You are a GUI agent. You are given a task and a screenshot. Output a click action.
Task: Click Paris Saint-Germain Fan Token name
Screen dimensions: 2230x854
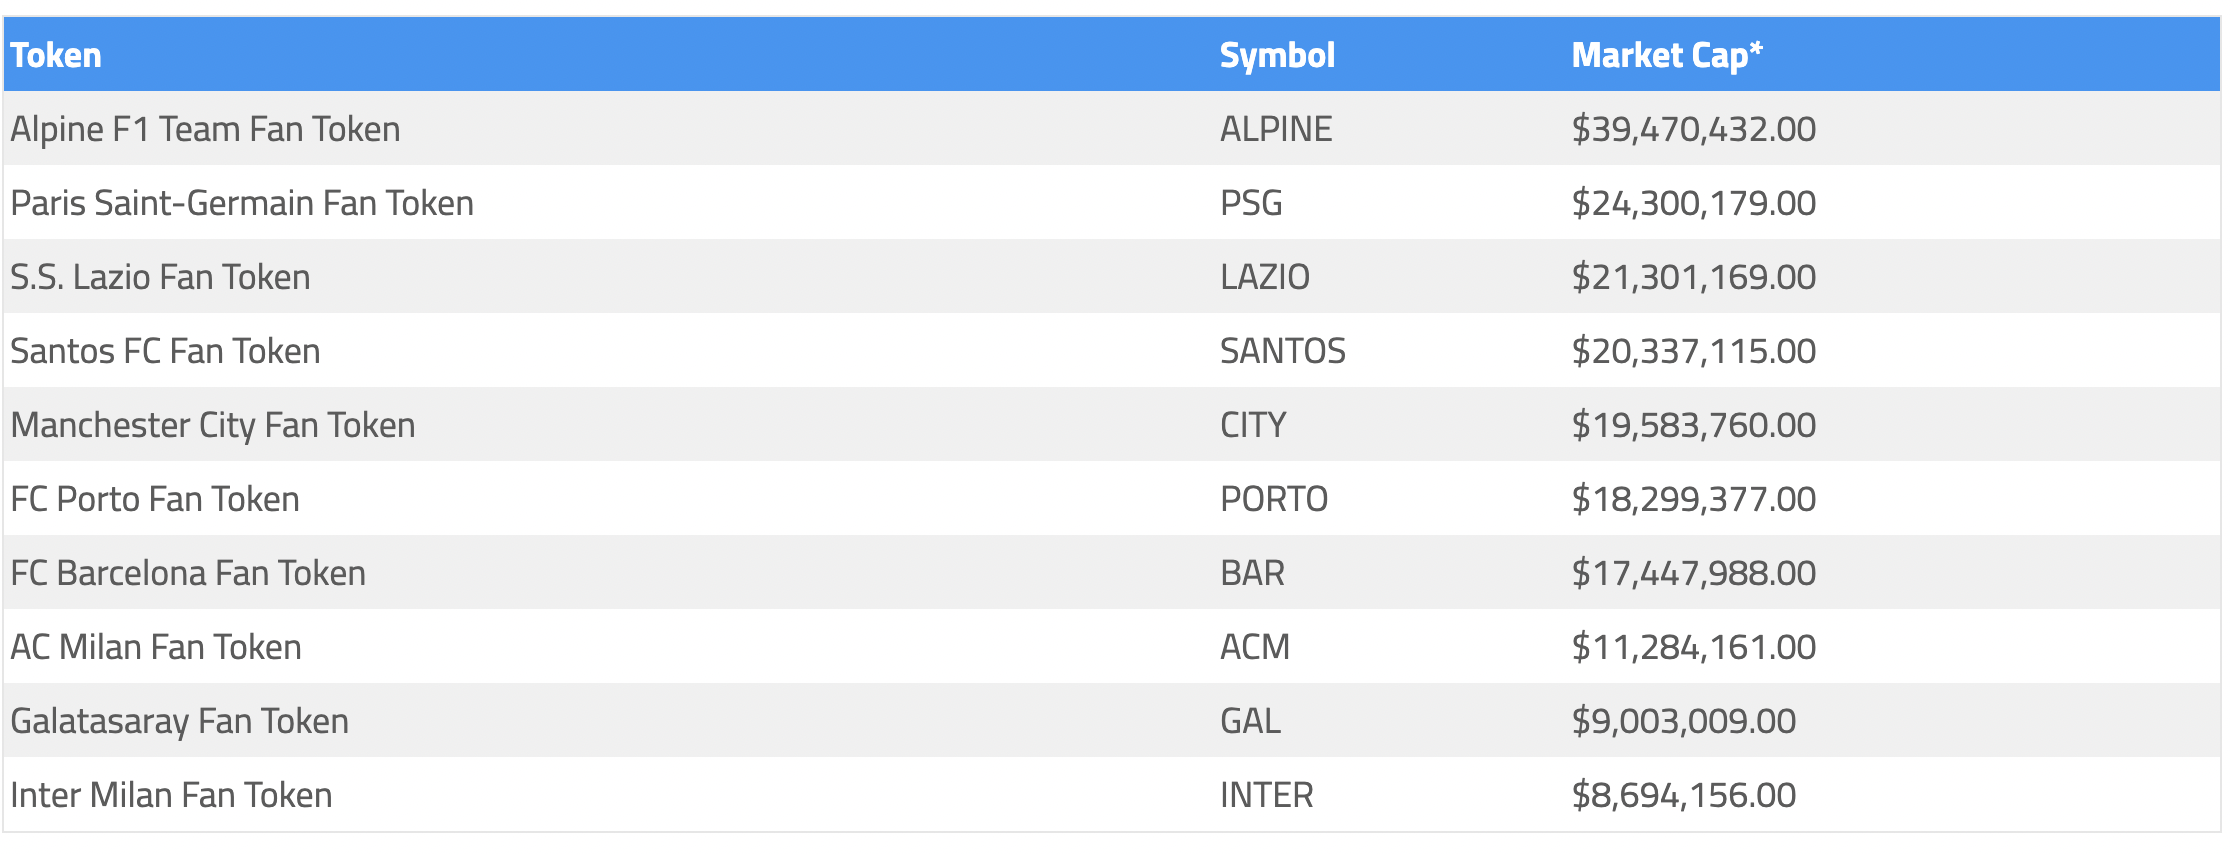coord(242,203)
